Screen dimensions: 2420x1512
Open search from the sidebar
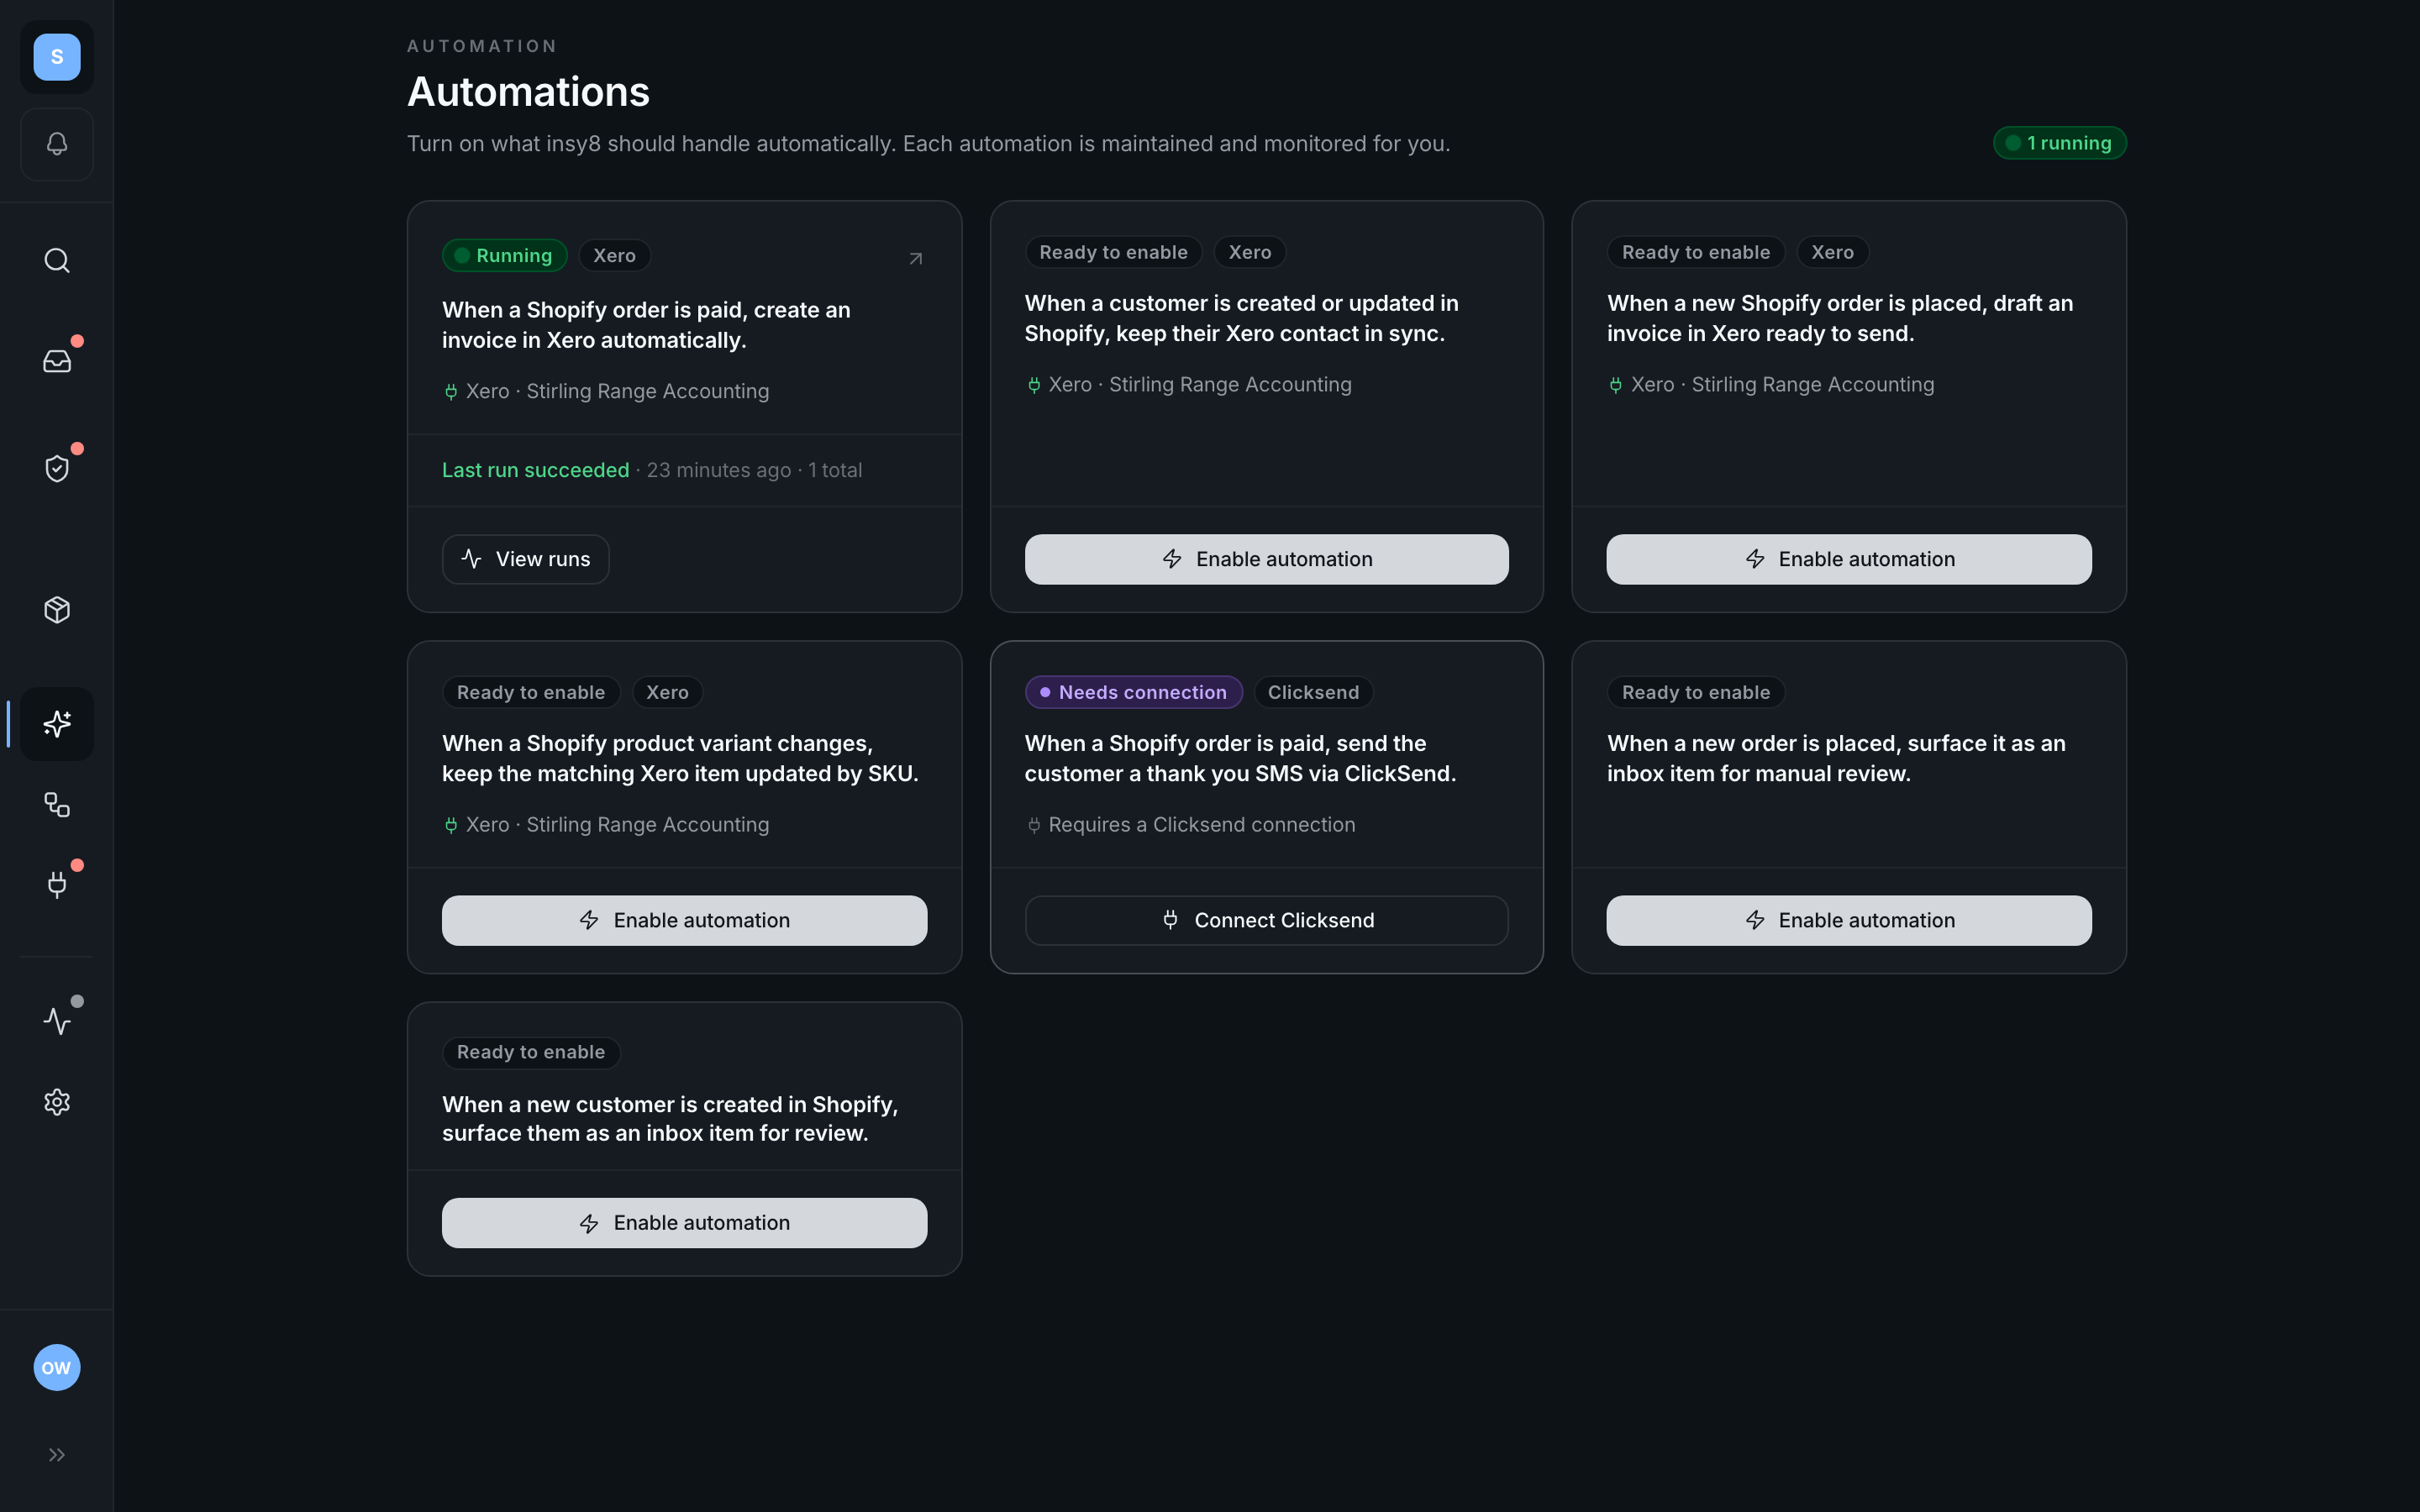[57, 261]
